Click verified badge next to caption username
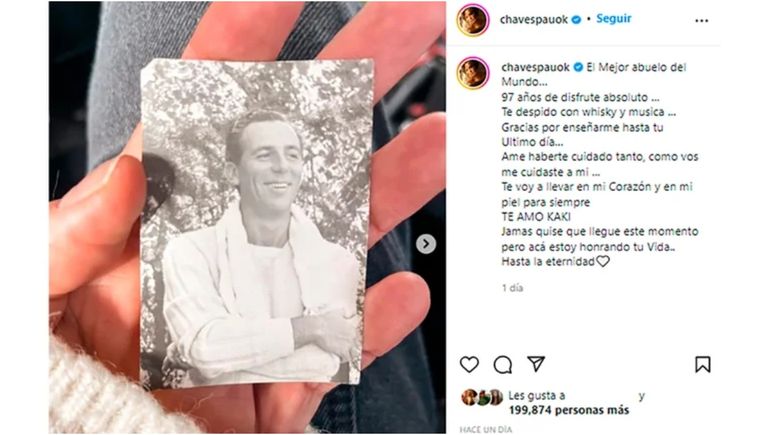The width and height of the screenshot is (770, 435). [578, 67]
